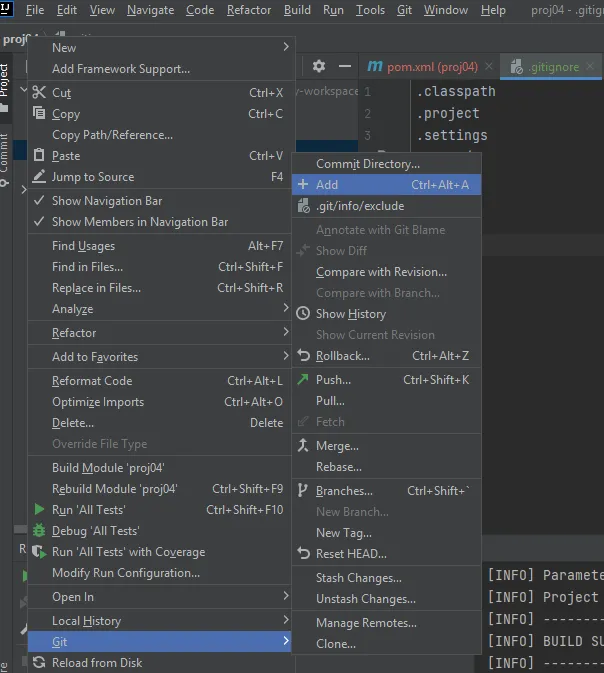Image resolution: width=604 pixels, height=673 pixels.
Task: Collapse the expanded project tree node
Action: pyautogui.click(x=23, y=90)
